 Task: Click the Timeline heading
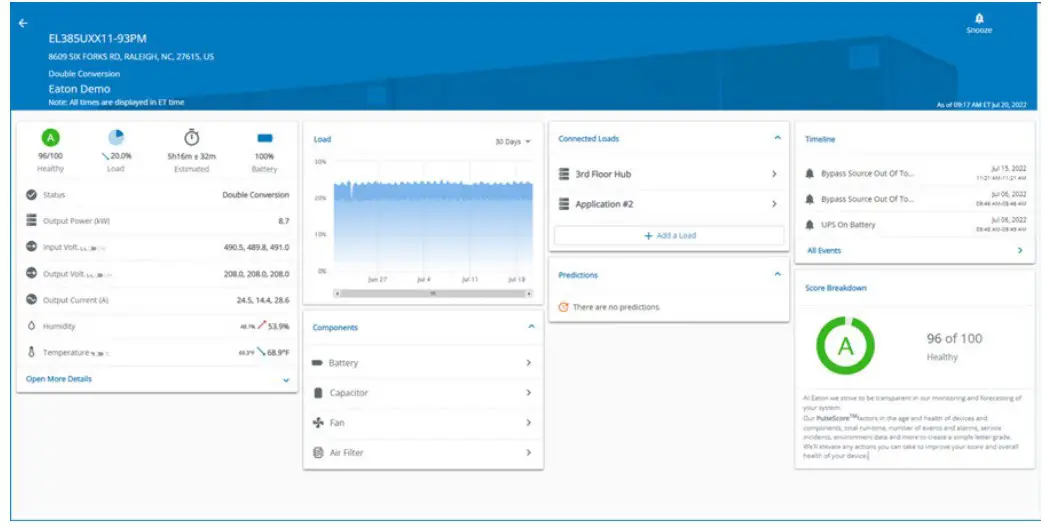[820, 139]
